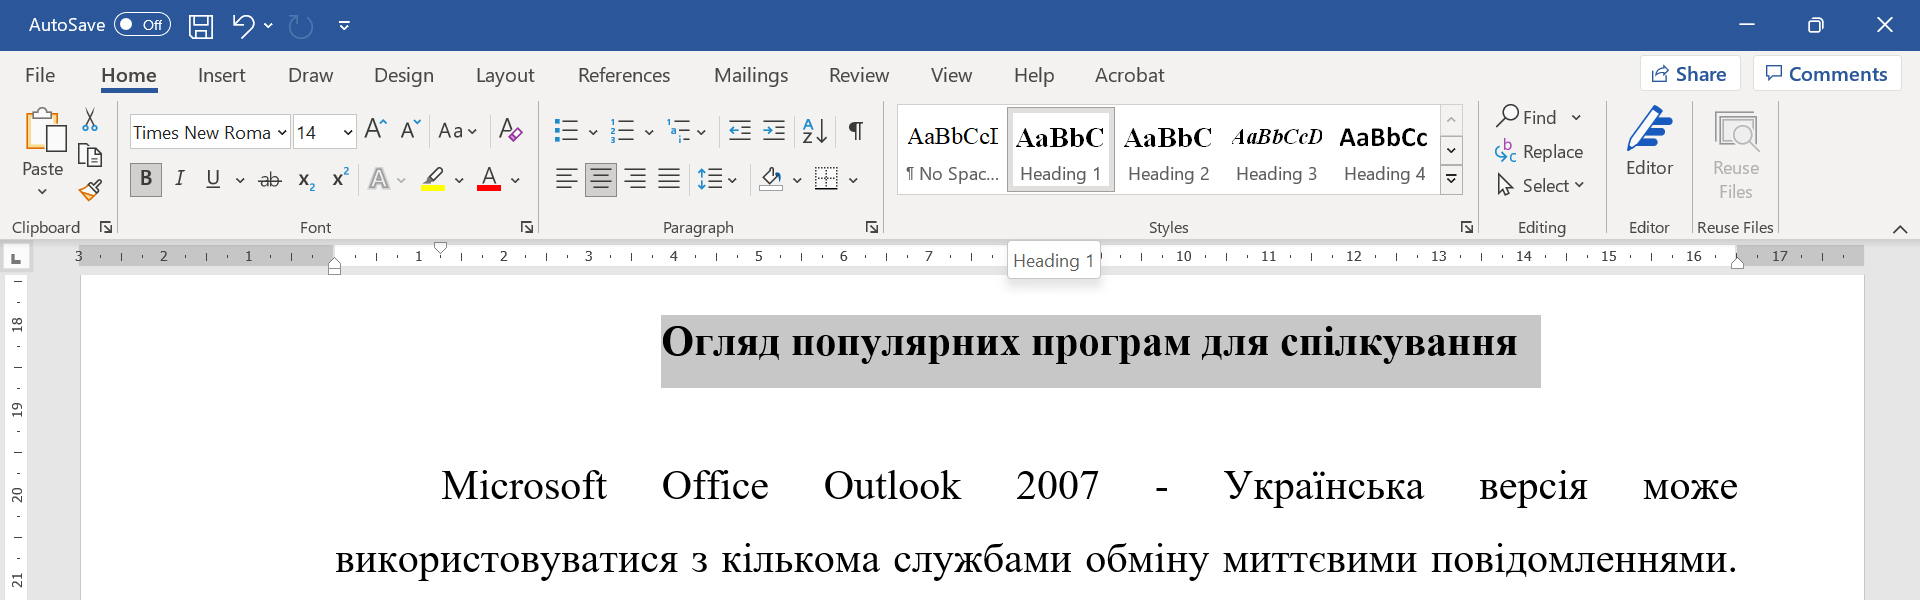Open Replace dialog
The height and width of the screenshot is (600, 1920).
click(x=1539, y=152)
